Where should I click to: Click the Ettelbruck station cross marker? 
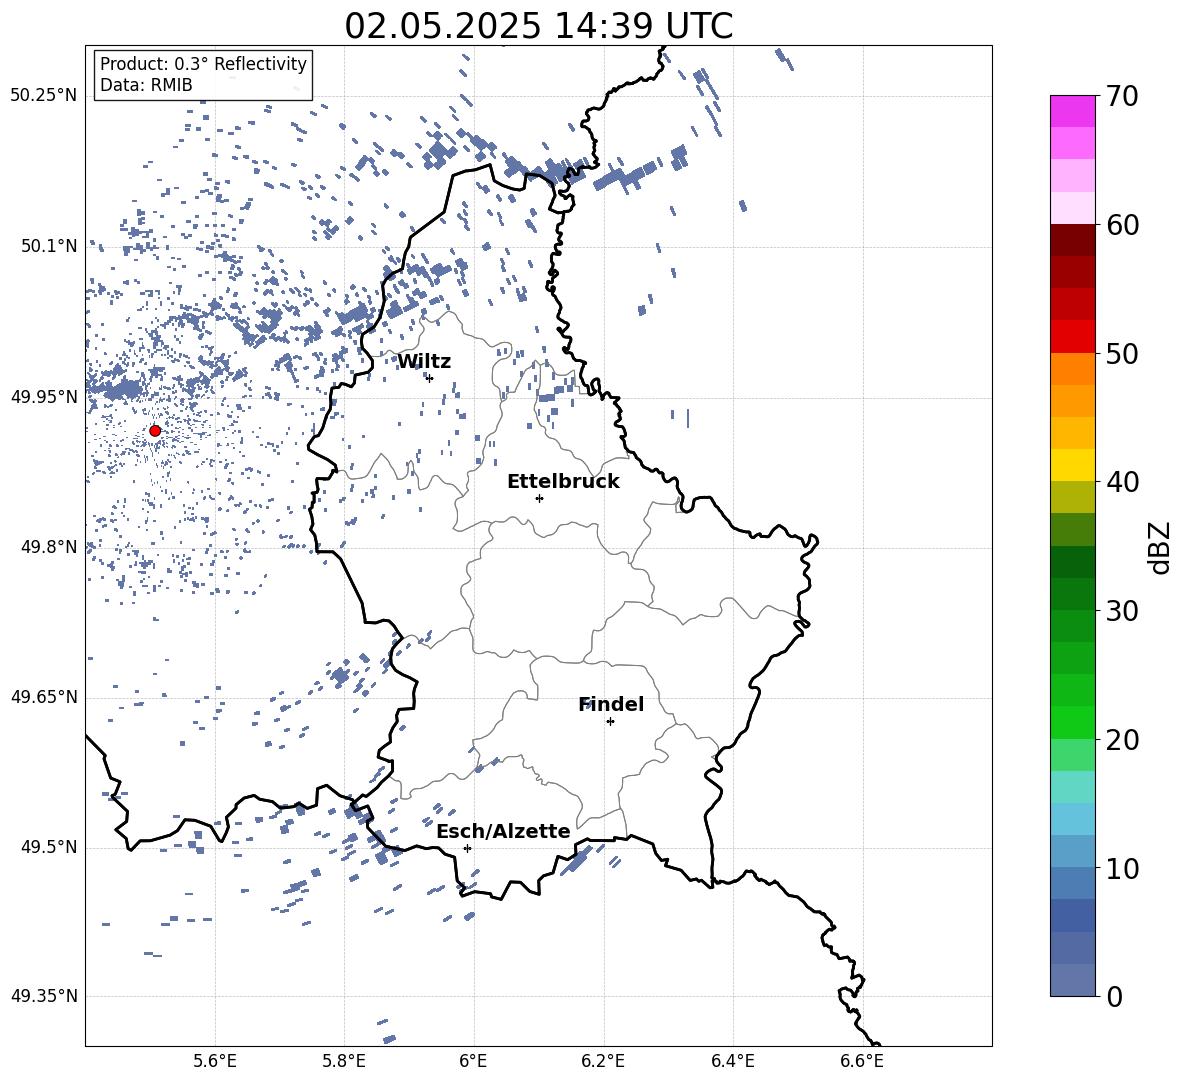pyautogui.click(x=539, y=498)
